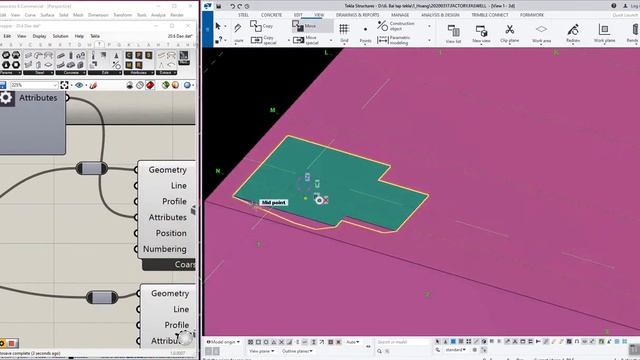
Task: Click Tekla help question mark icon
Action: point(613,6)
